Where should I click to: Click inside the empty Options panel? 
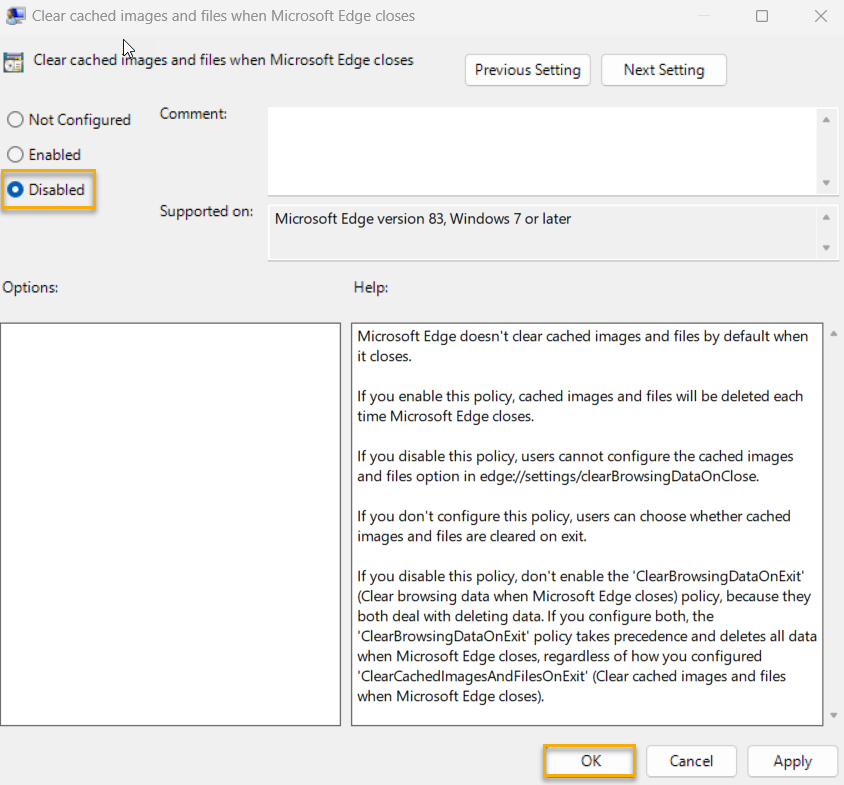point(170,523)
